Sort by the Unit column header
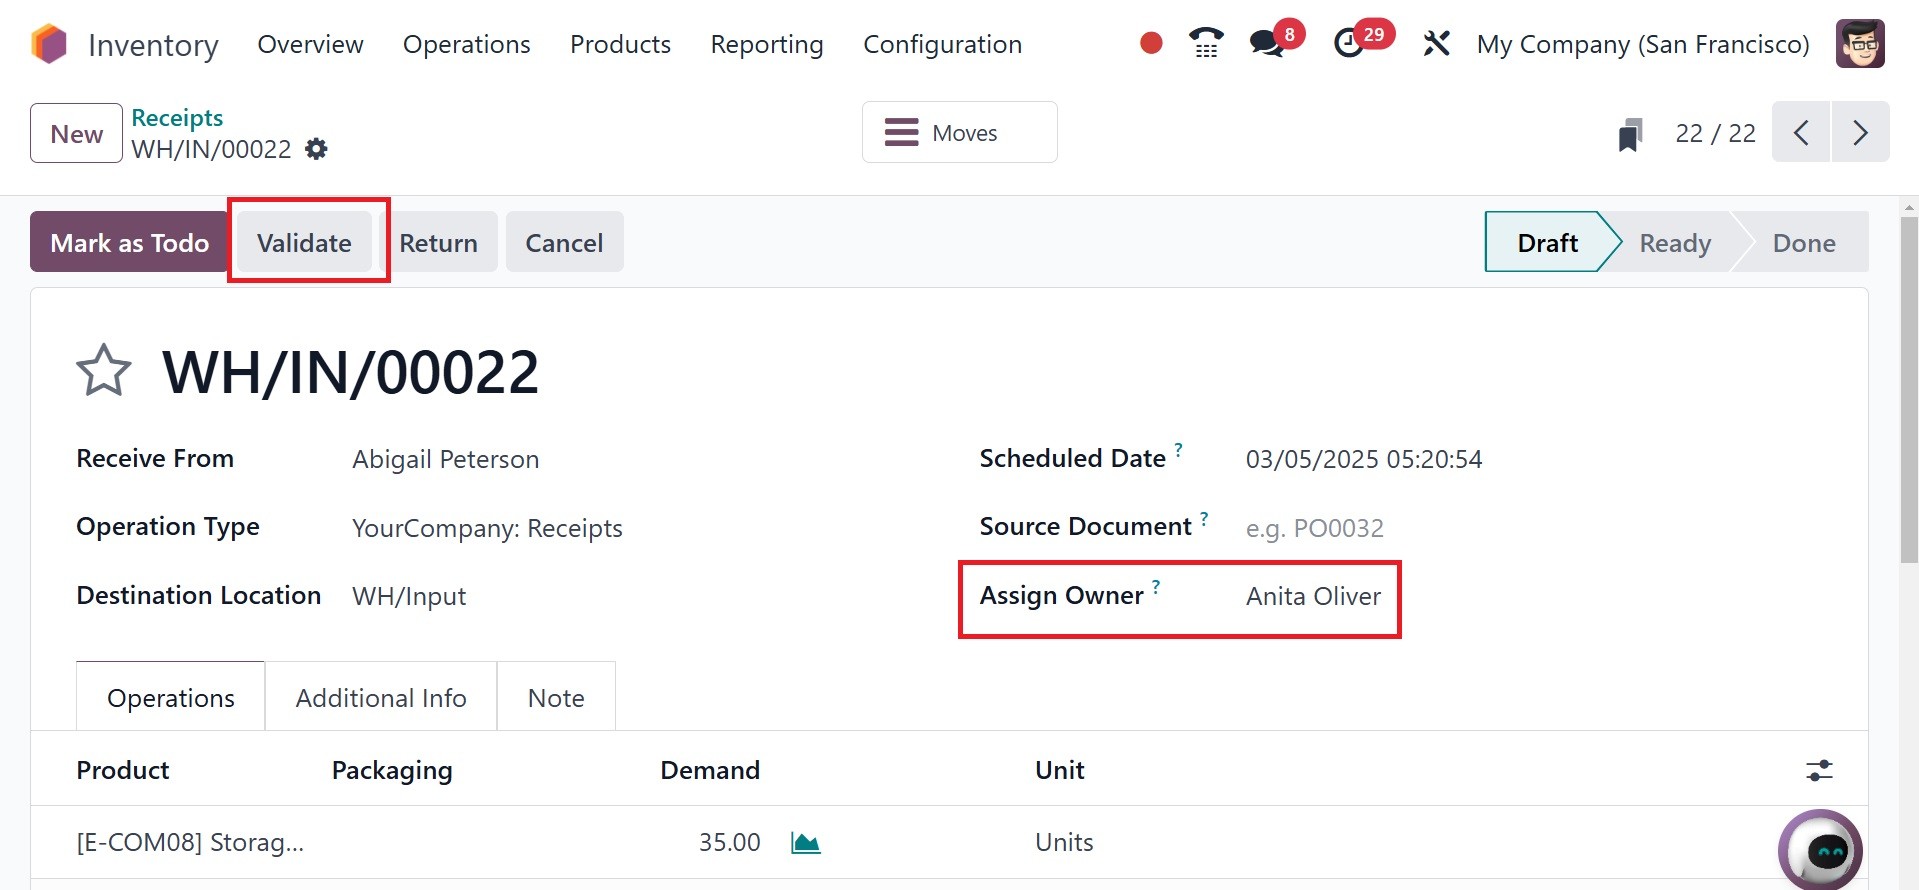 1060,770
